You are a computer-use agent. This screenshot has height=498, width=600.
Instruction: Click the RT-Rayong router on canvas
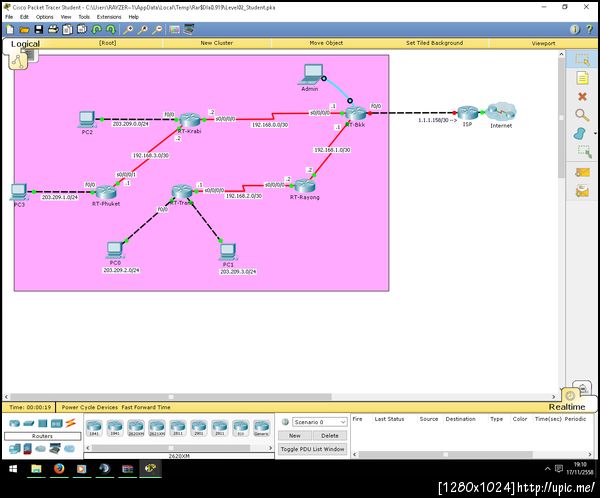(305, 186)
